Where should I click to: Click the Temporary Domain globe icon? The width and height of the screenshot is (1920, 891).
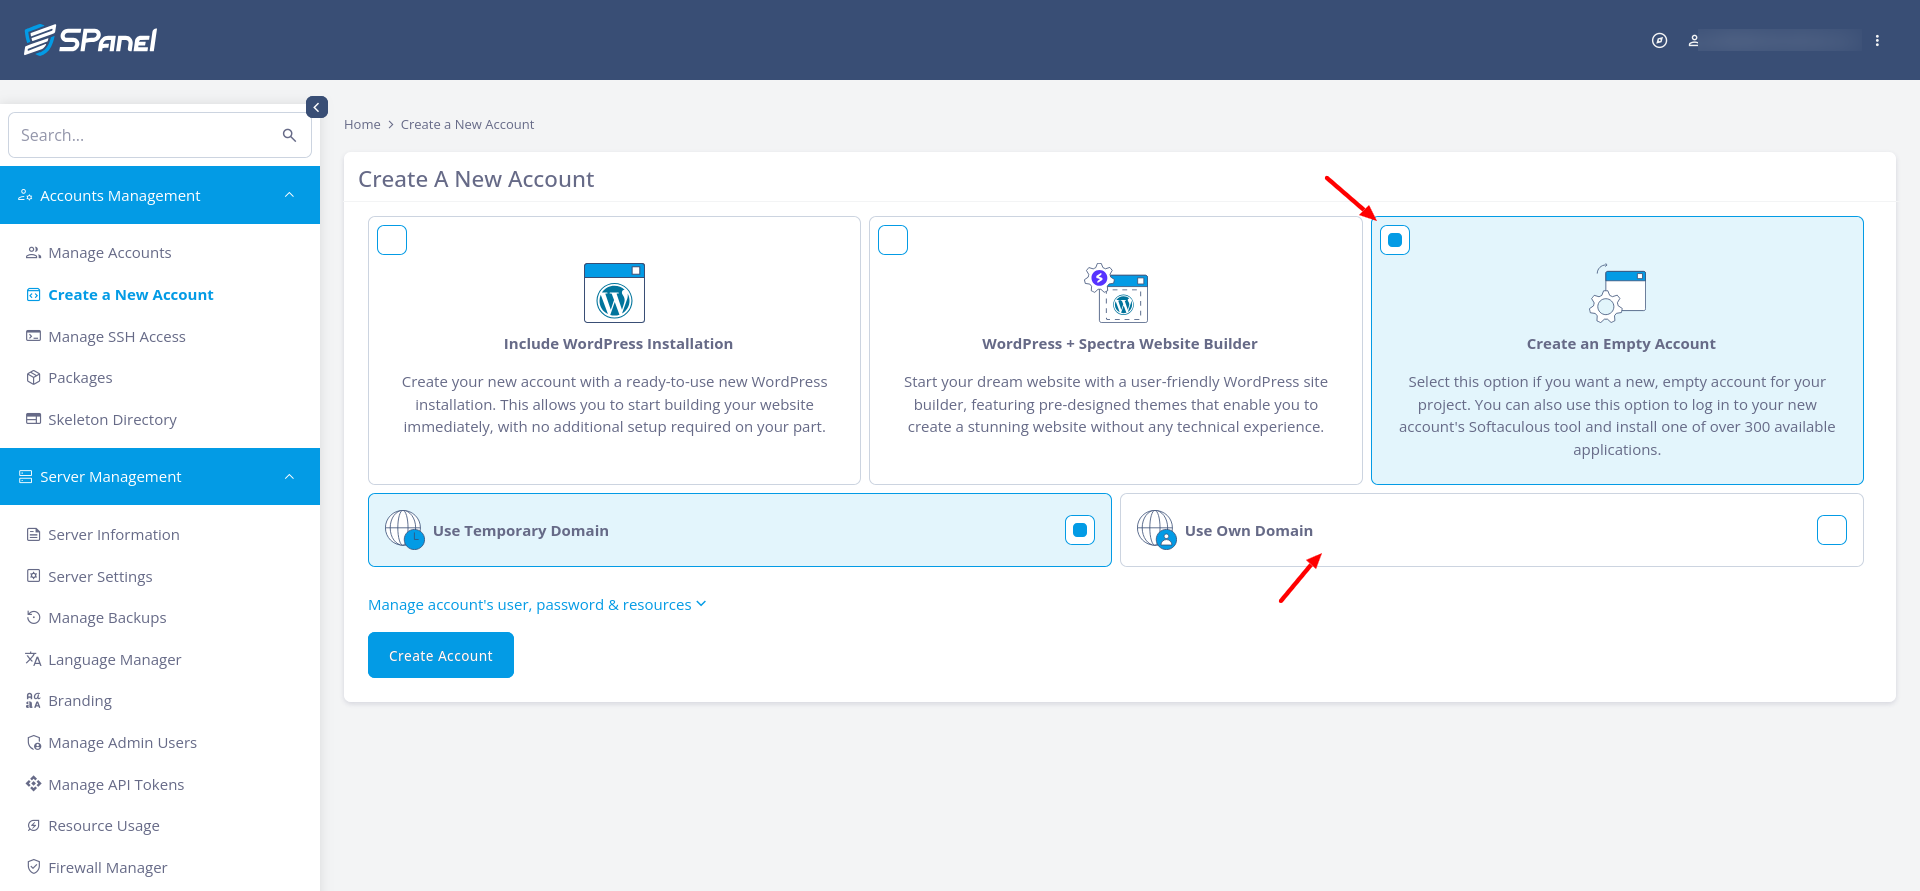[404, 528]
